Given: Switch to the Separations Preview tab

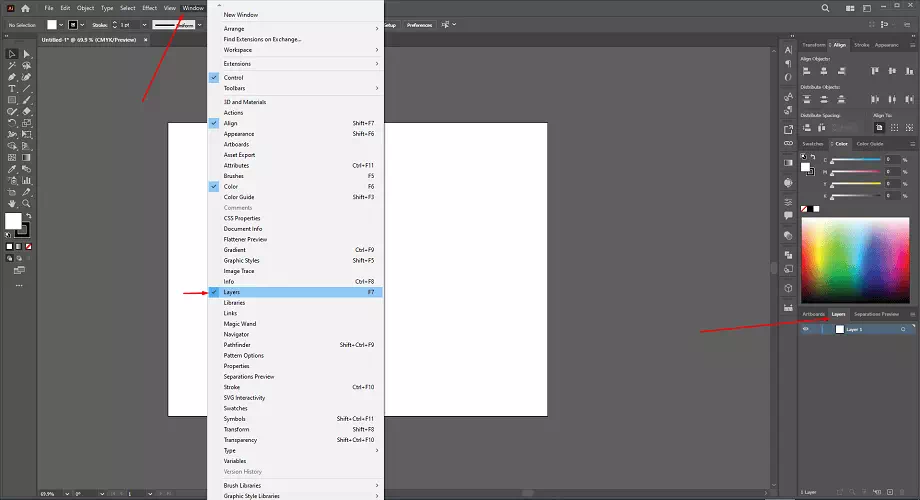Looking at the screenshot, I should [x=876, y=314].
